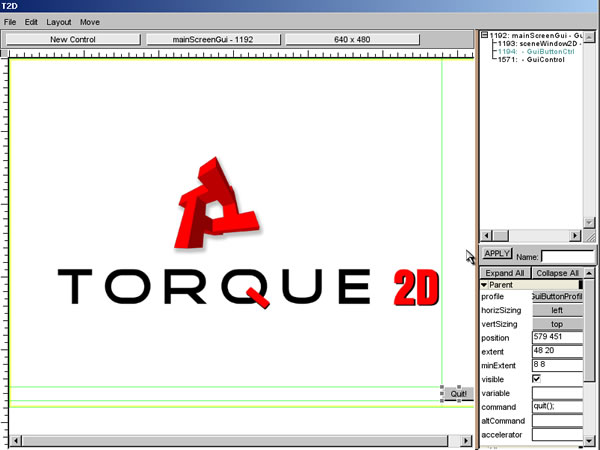This screenshot has width=600, height=450.
Task: Click the horizSizing property label
Action: click(x=501, y=310)
